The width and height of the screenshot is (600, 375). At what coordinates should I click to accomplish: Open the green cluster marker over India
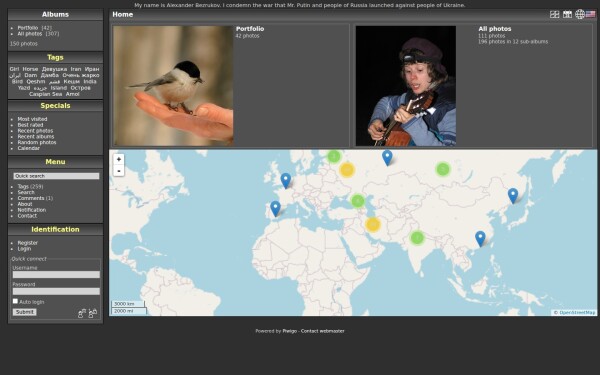(x=417, y=238)
